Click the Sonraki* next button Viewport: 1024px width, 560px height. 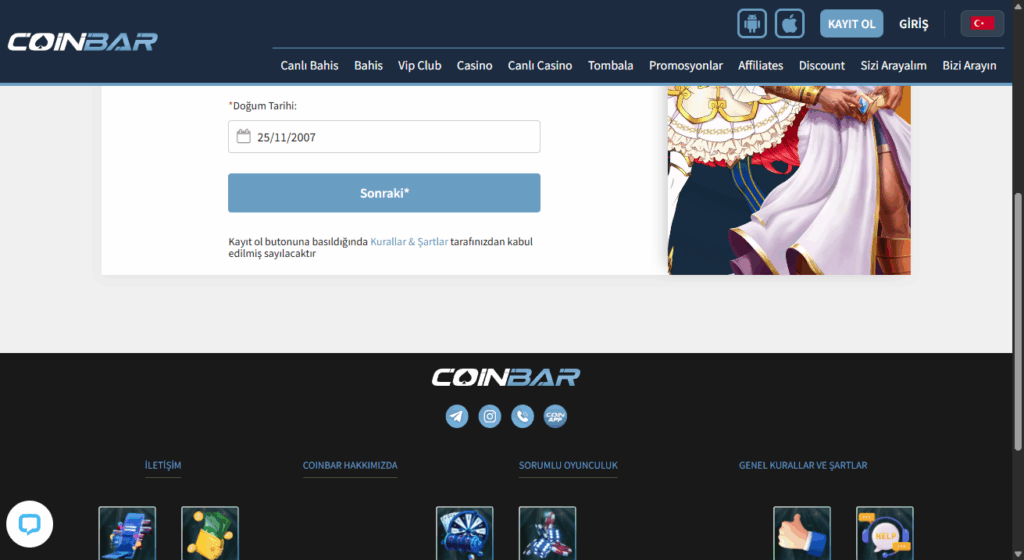coord(384,193)
